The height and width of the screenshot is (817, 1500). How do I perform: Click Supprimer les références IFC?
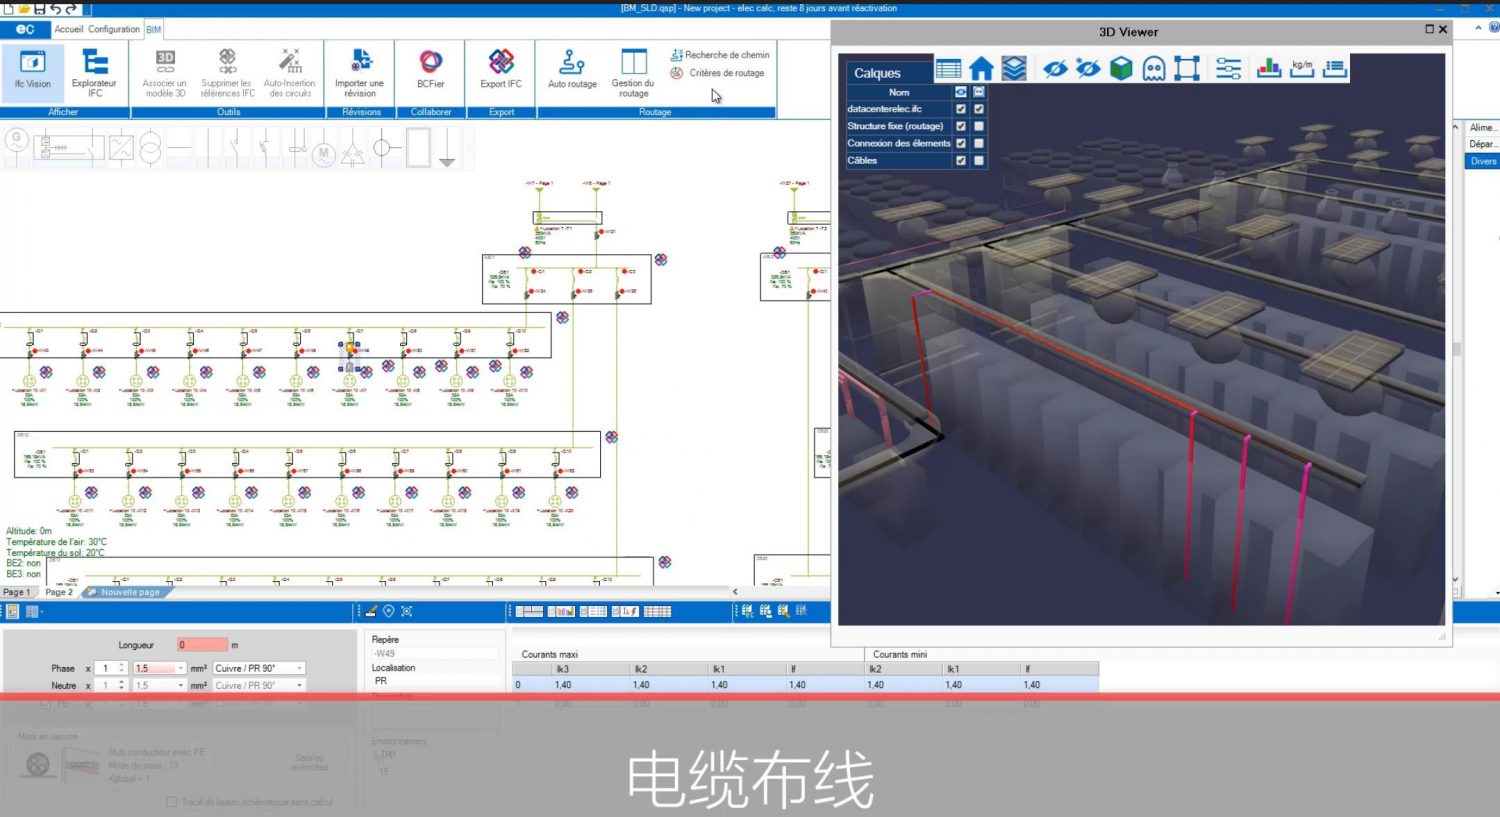coord(227,73)
